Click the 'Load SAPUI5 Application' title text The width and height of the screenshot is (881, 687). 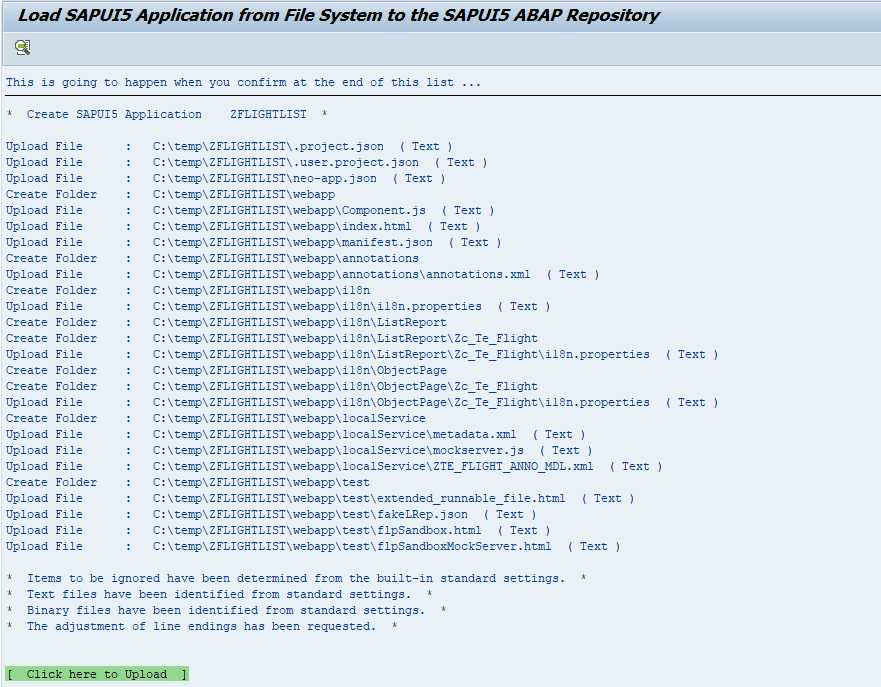[339, 15]
